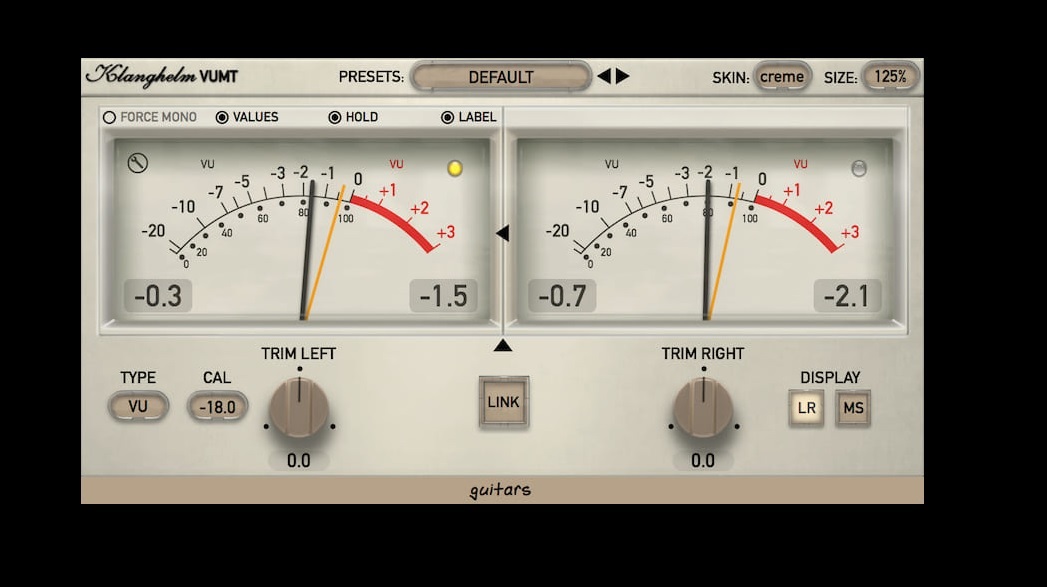Click the SKIN: label
The image size is (1047, 587).
(x=730, y=78)
